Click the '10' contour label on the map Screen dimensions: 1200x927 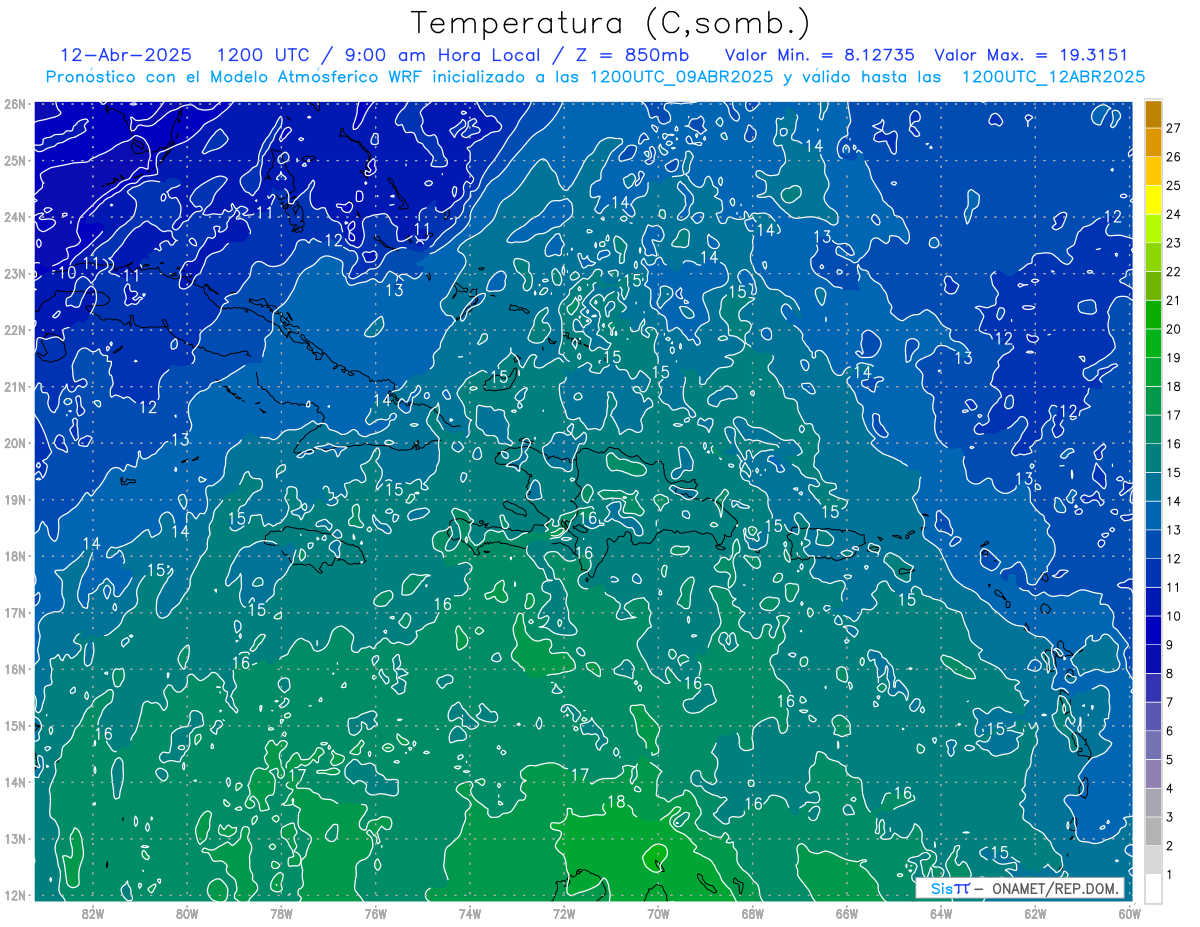point(67,272)
